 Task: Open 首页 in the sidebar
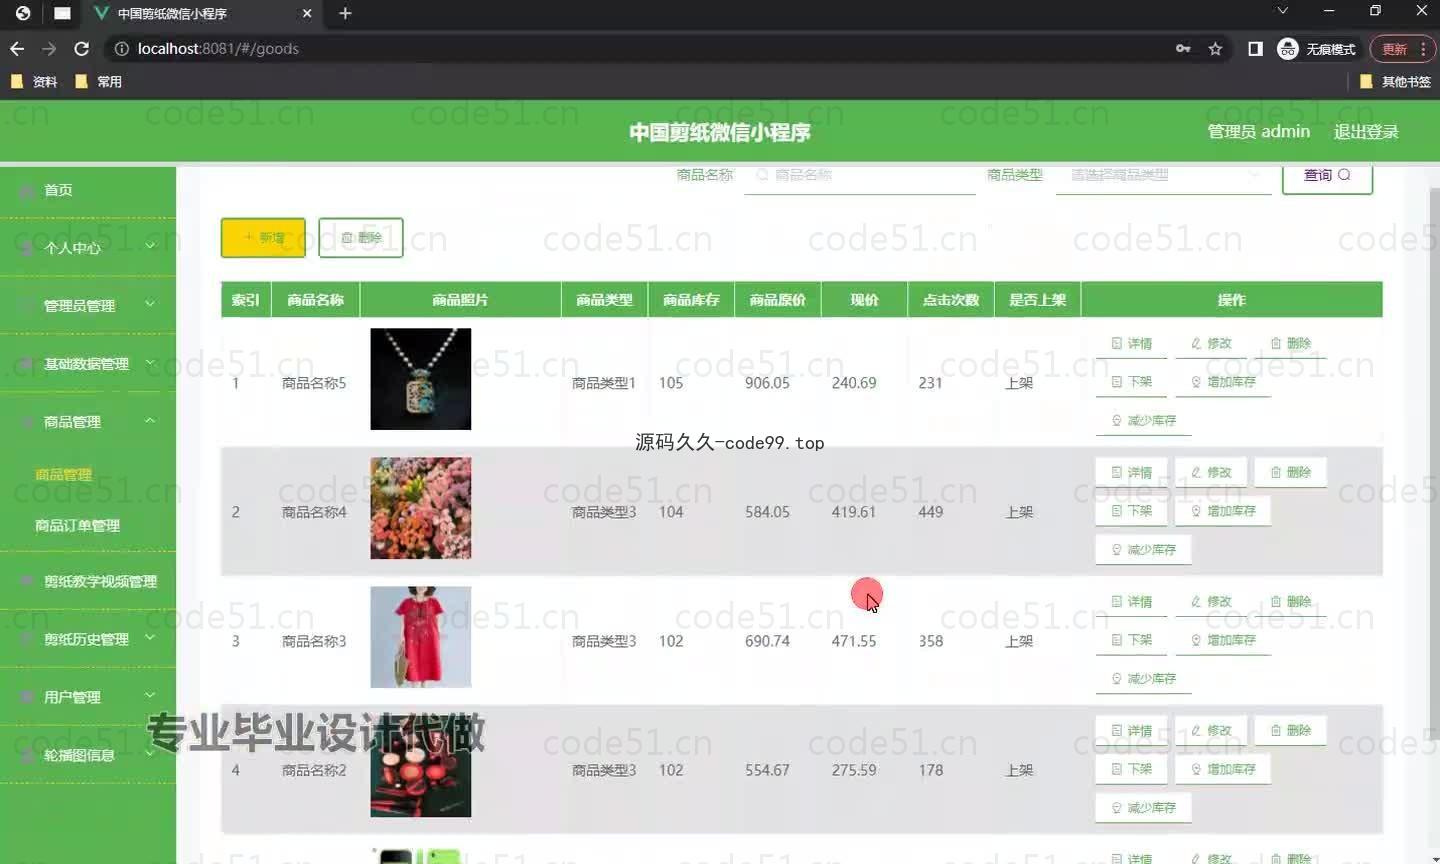coord(88,190)
